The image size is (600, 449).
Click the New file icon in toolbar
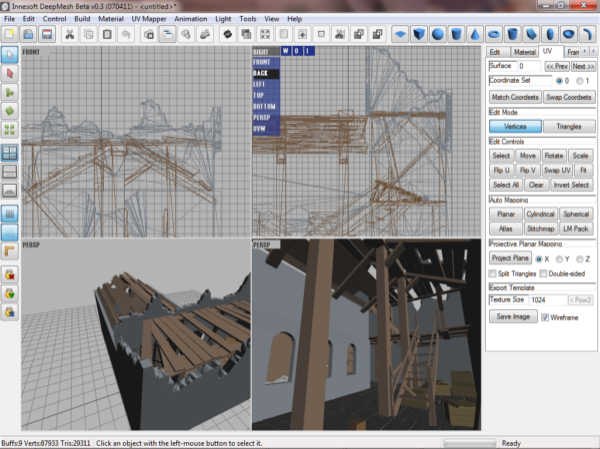pos(9,33)
